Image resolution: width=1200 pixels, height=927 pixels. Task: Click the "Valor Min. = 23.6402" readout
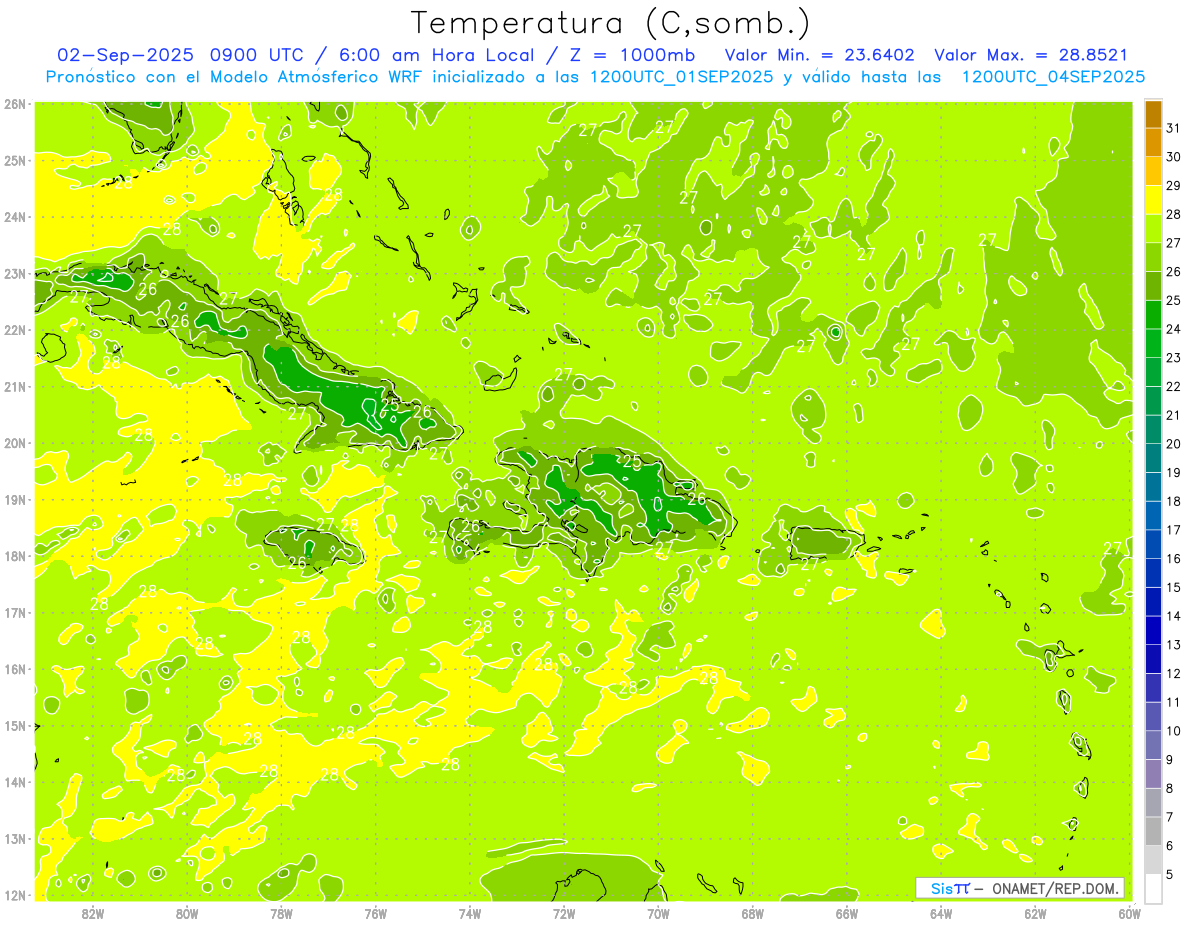821,55
